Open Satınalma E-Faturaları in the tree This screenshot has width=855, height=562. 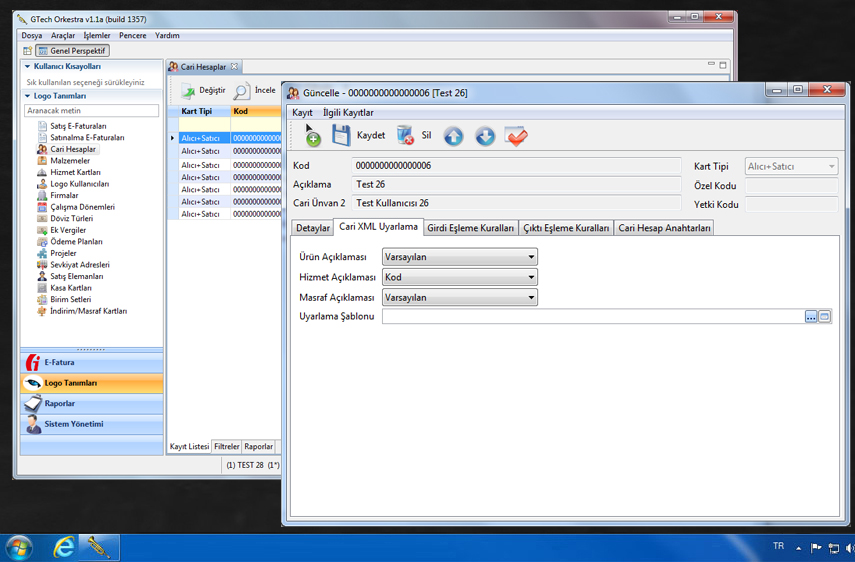point(87,137)
